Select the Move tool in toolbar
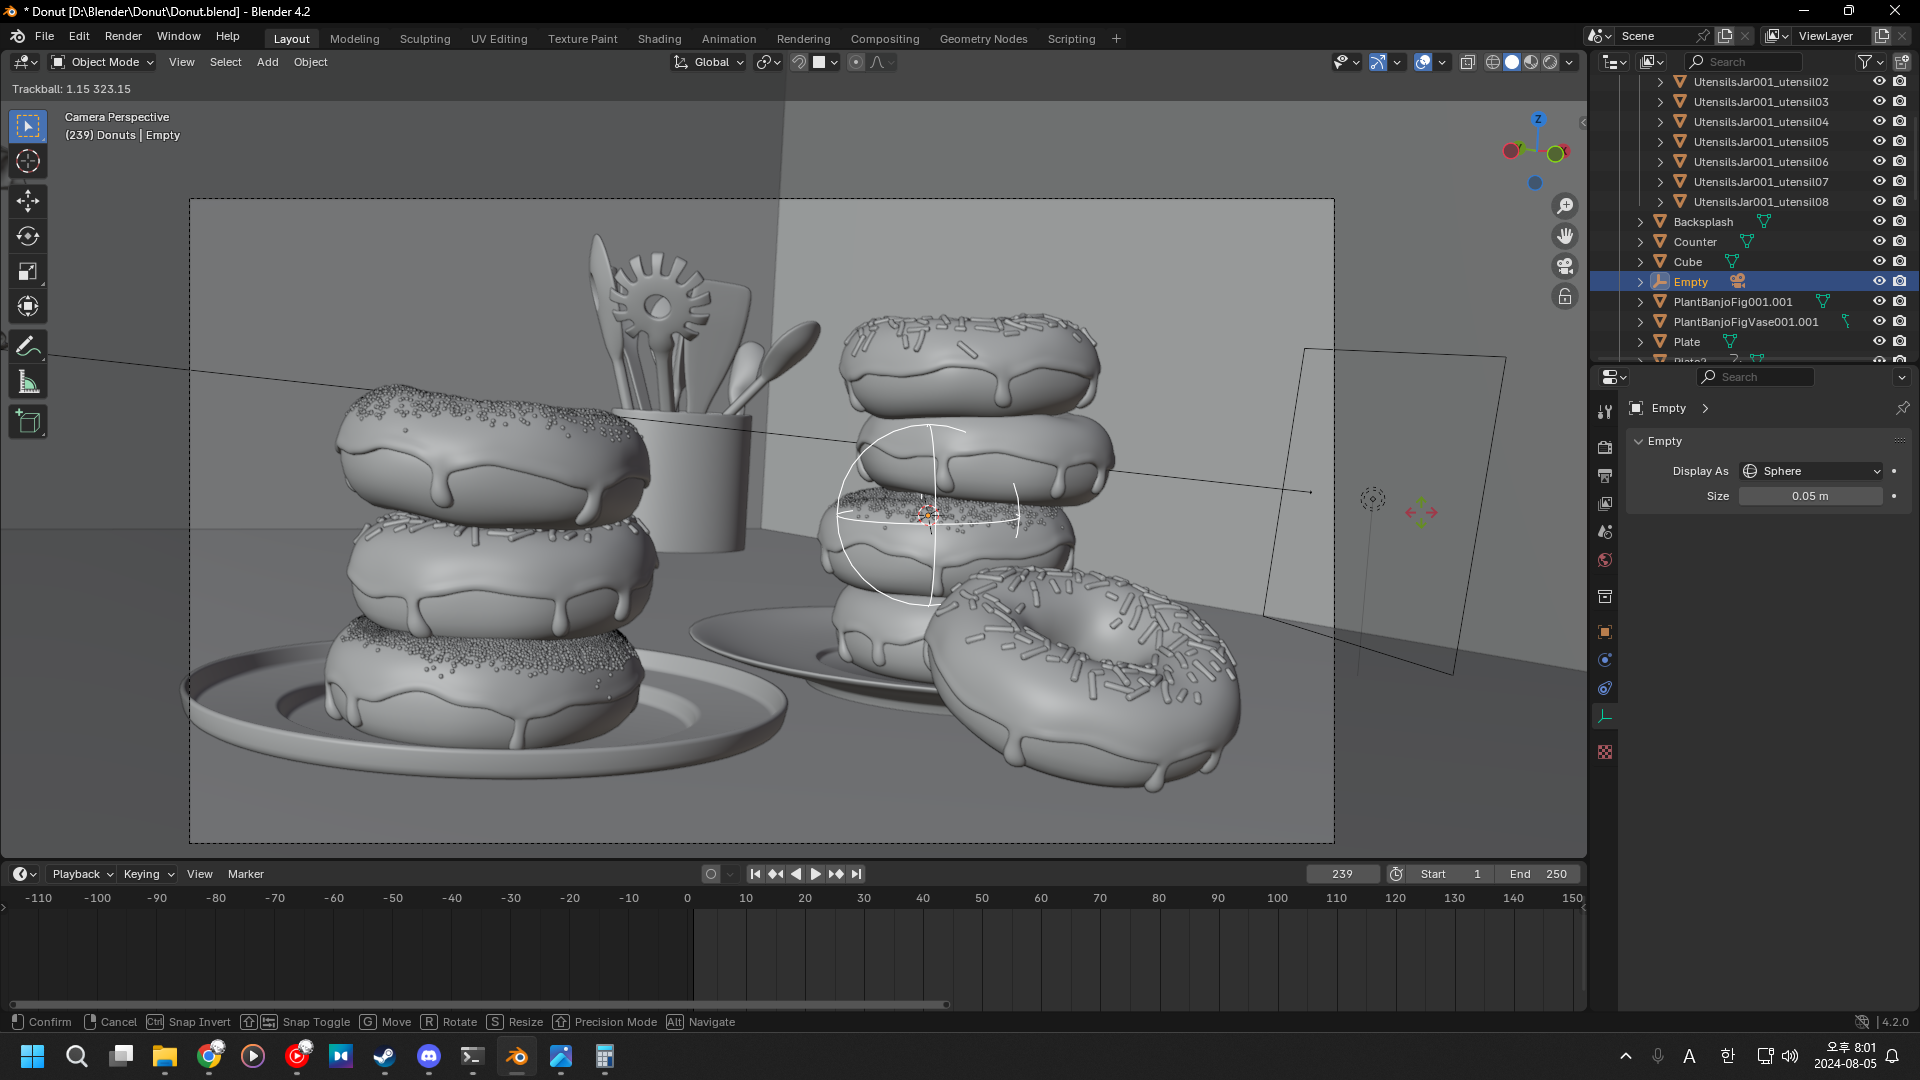This screenshot has width=1920, height=1080. coord(28,201)
